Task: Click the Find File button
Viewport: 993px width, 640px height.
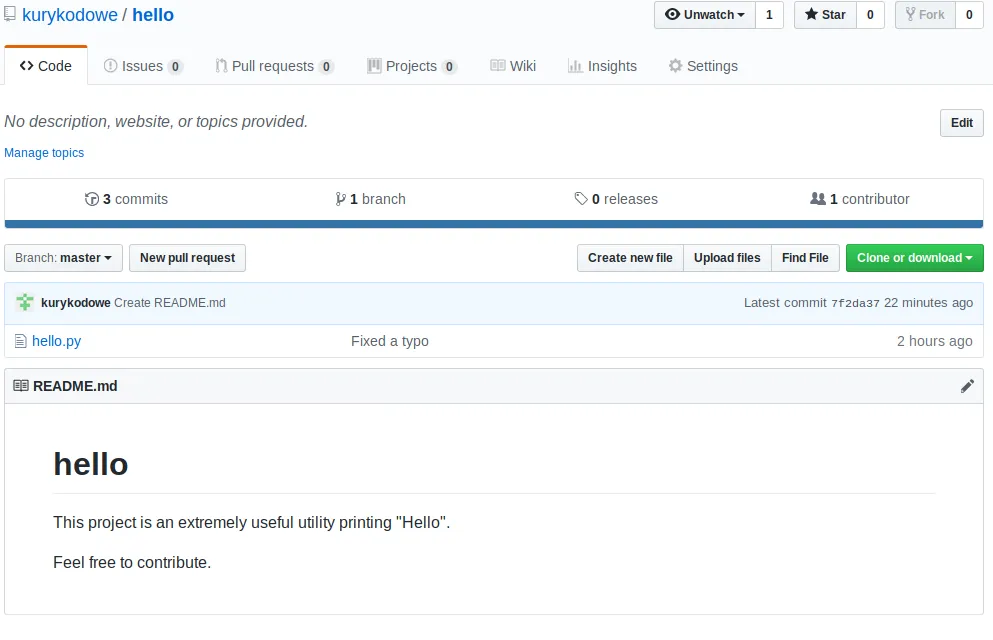Action: [x=805, y=258]
